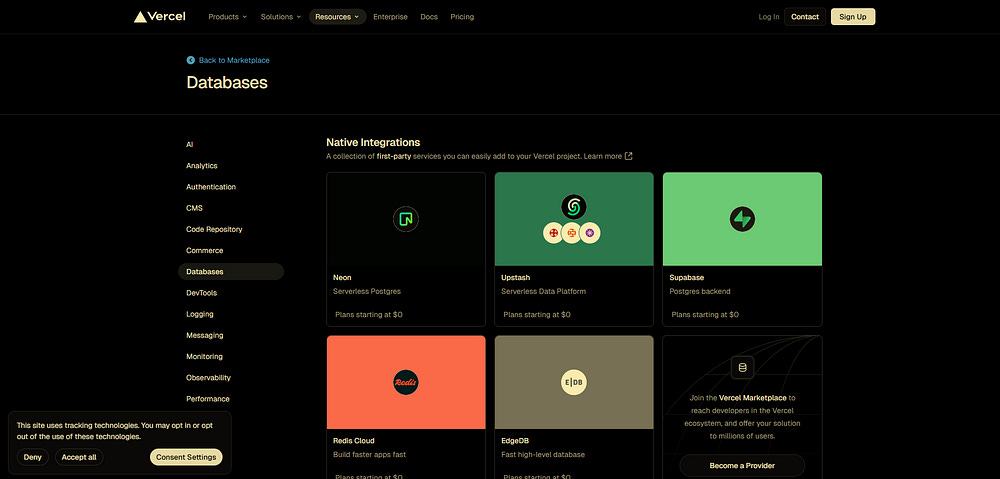This screenshot has width=1000, height=479.
Task: Click the Supabase lightning bolt logo
Action: (742, 219)
